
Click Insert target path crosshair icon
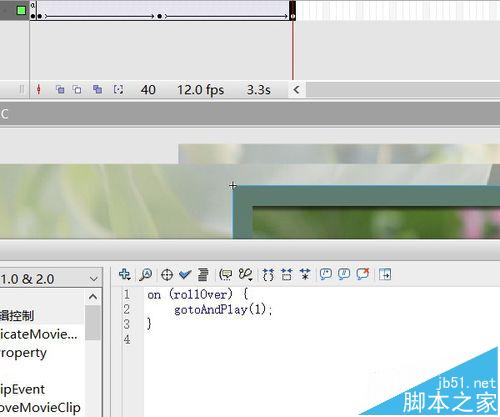coord(167,275)
